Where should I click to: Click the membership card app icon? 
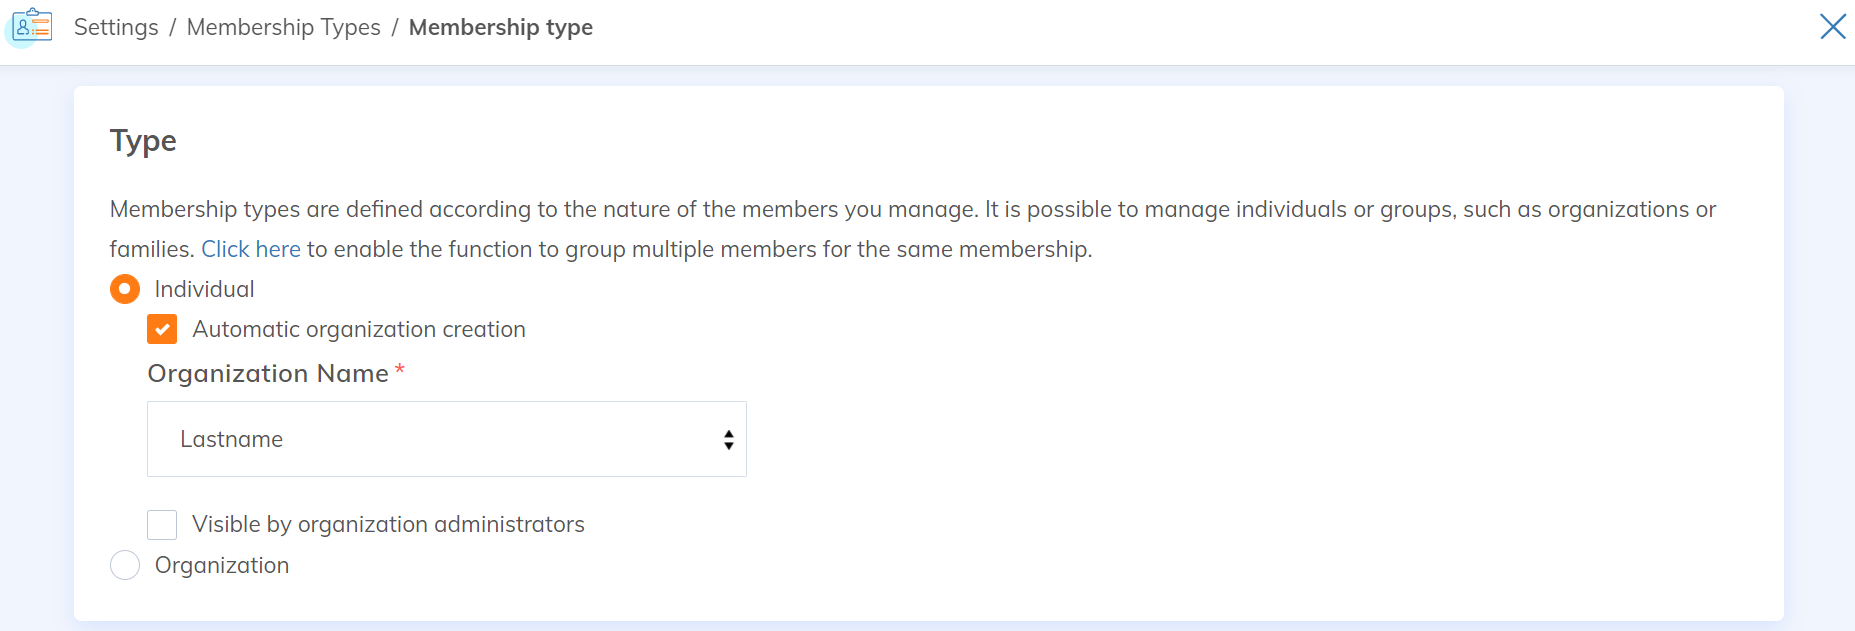click(32, 25)
